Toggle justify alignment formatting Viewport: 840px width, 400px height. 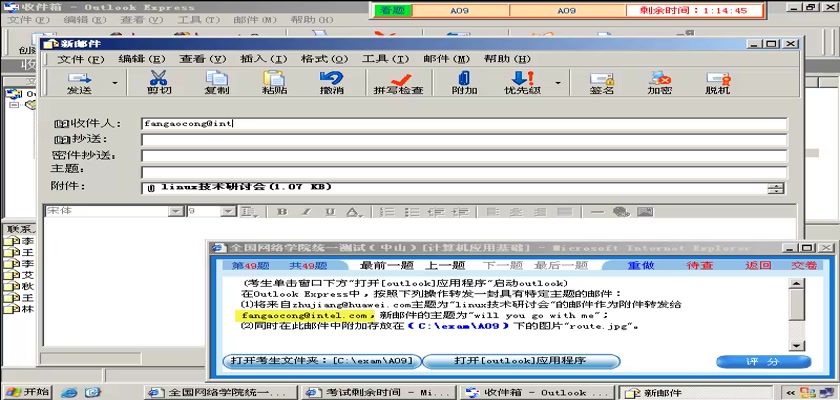565,212
